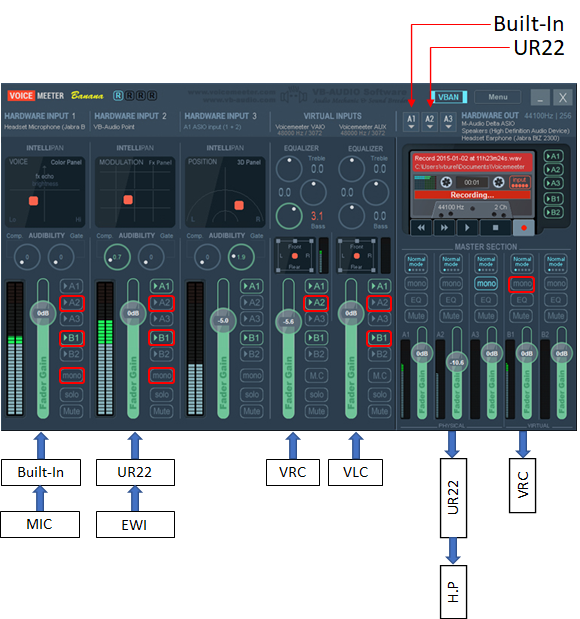Expand the A1 hardware out device list

click(x=411, y=122)
